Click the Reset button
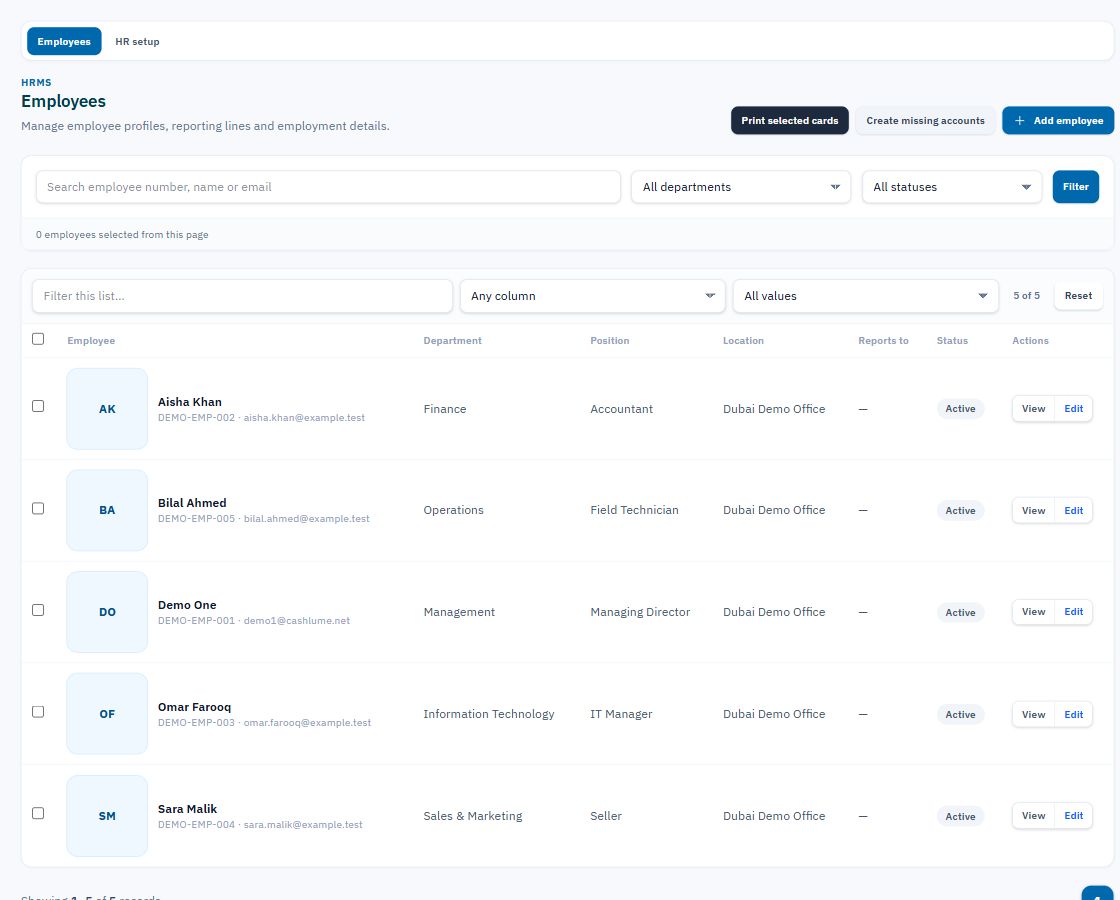This screenshot has height=900, width=1120. [x=1078, y=296]
